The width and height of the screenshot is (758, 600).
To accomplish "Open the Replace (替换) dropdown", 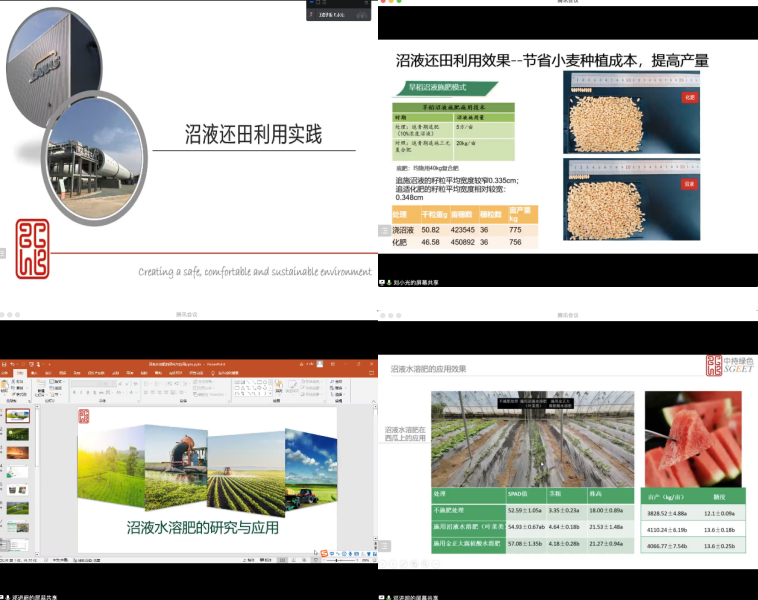I will click(337, 388).
